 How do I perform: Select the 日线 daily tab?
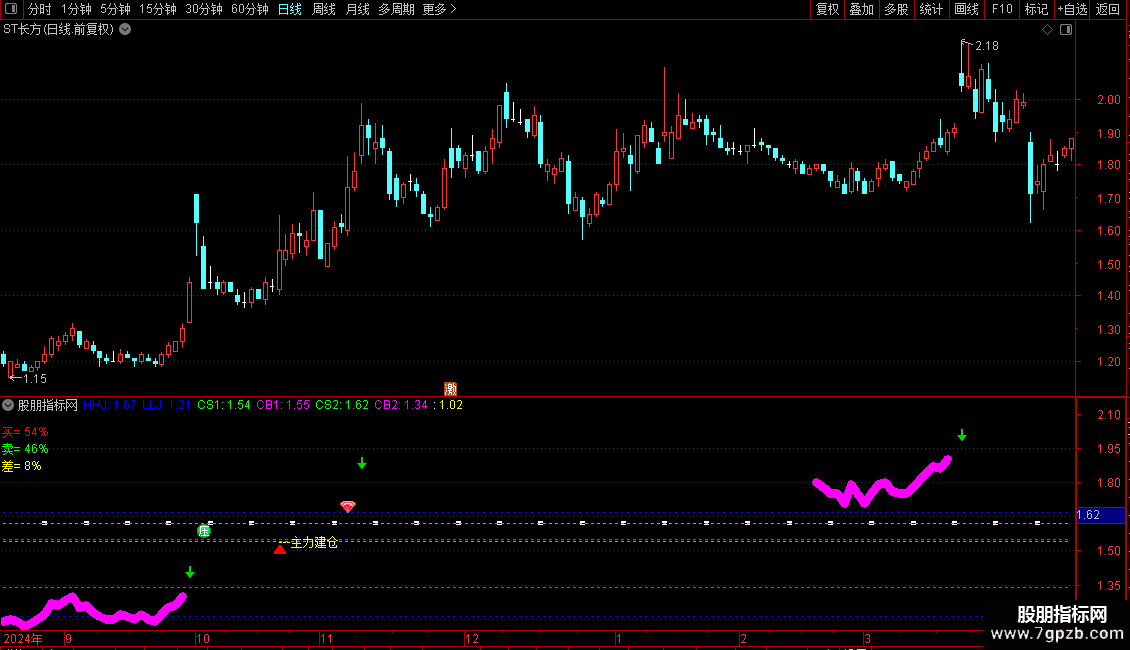coord(290,9)
